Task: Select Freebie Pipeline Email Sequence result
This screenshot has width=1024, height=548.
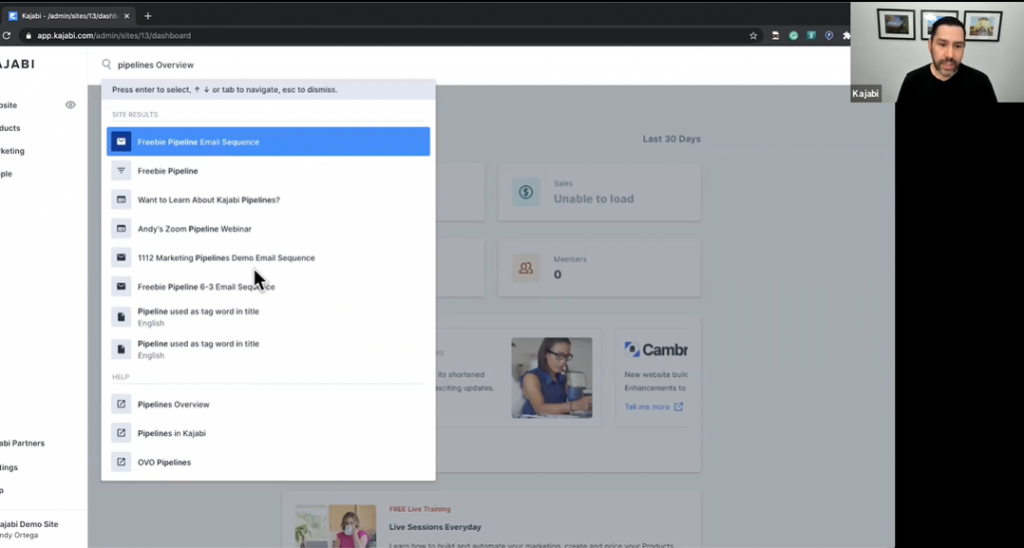Action: pyautogui.click(x=268, y=142)
